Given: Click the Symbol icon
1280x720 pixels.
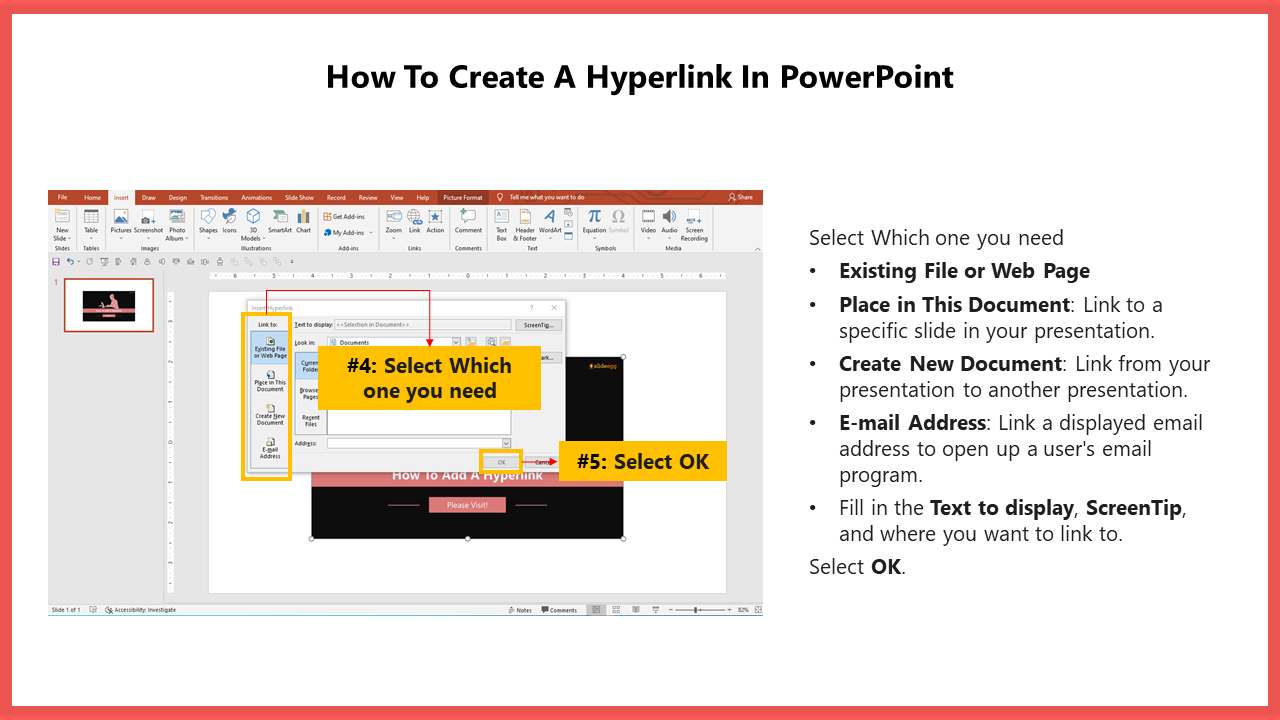Looking at the screenshot, I should coord(618,218).
